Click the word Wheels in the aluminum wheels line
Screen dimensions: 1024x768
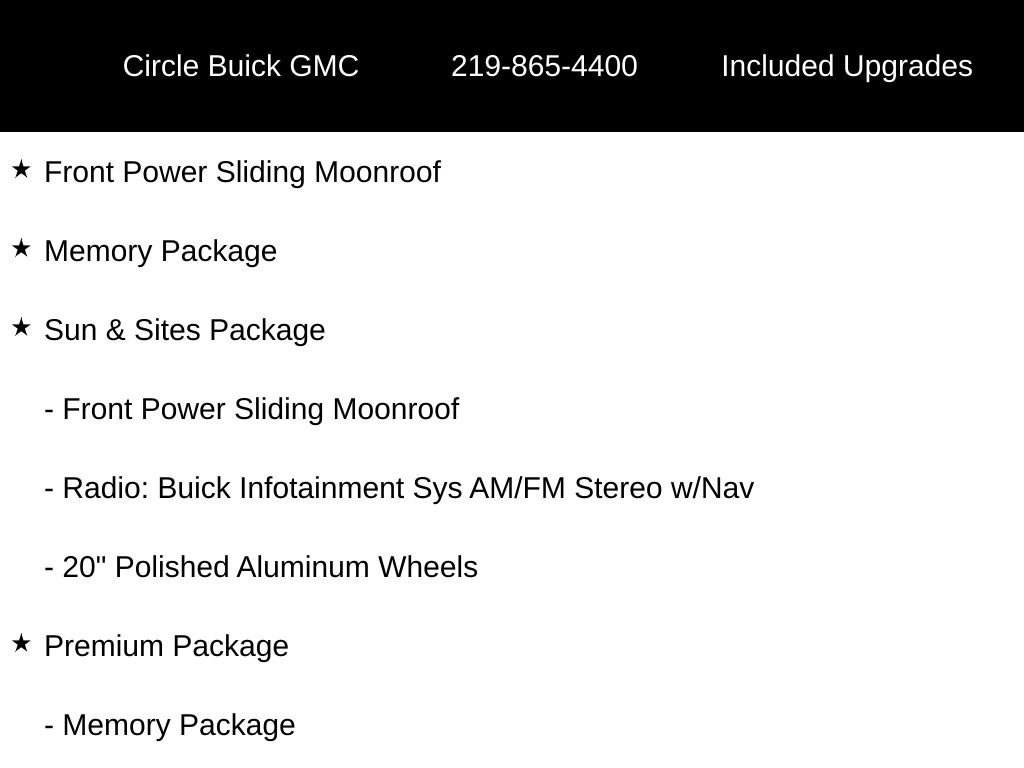[428, 567]
